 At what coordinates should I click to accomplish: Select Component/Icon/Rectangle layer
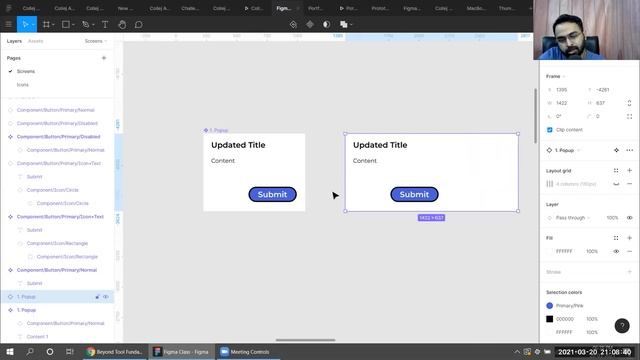[57, 243]
